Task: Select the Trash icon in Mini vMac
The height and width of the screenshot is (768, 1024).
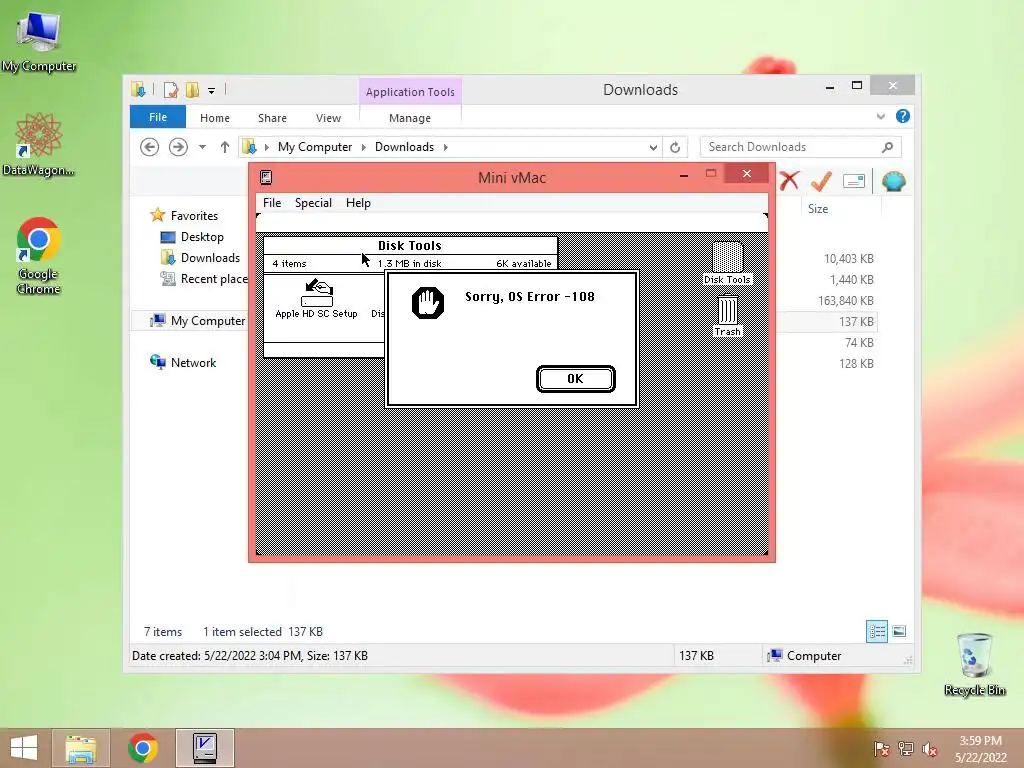Action: 728,315
